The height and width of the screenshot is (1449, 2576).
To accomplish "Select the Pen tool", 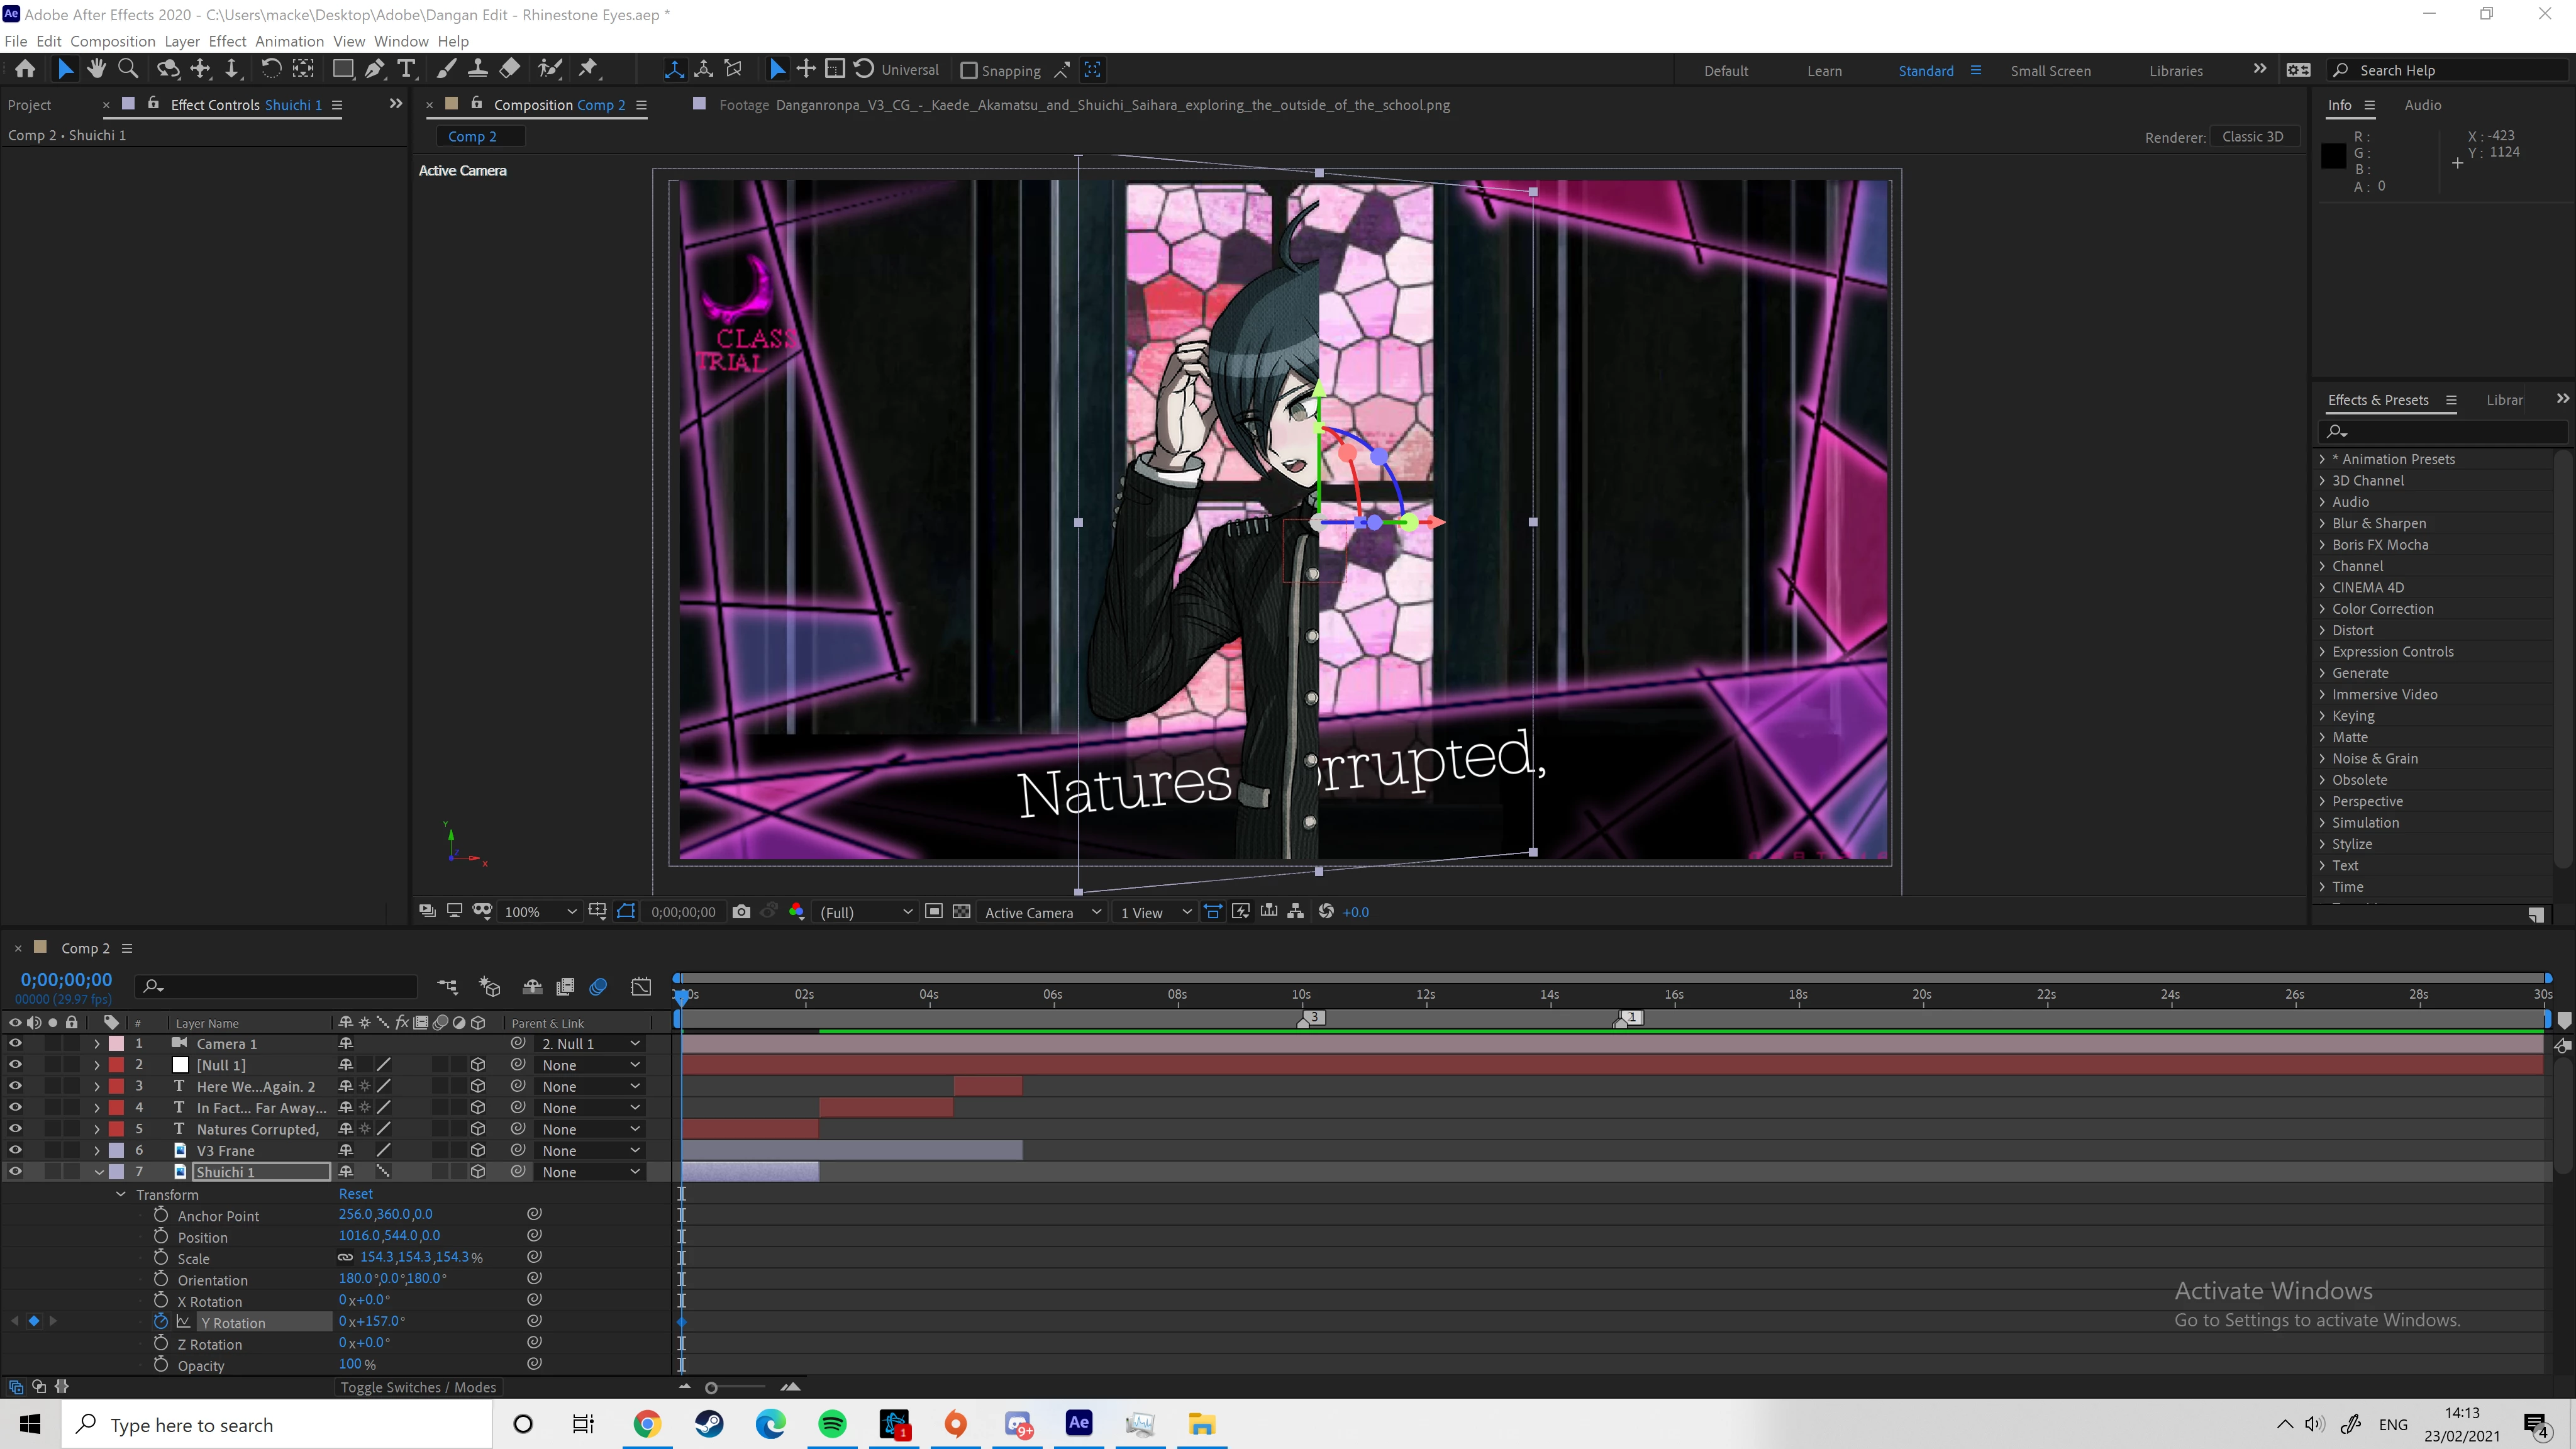I will tap(374, 69).
